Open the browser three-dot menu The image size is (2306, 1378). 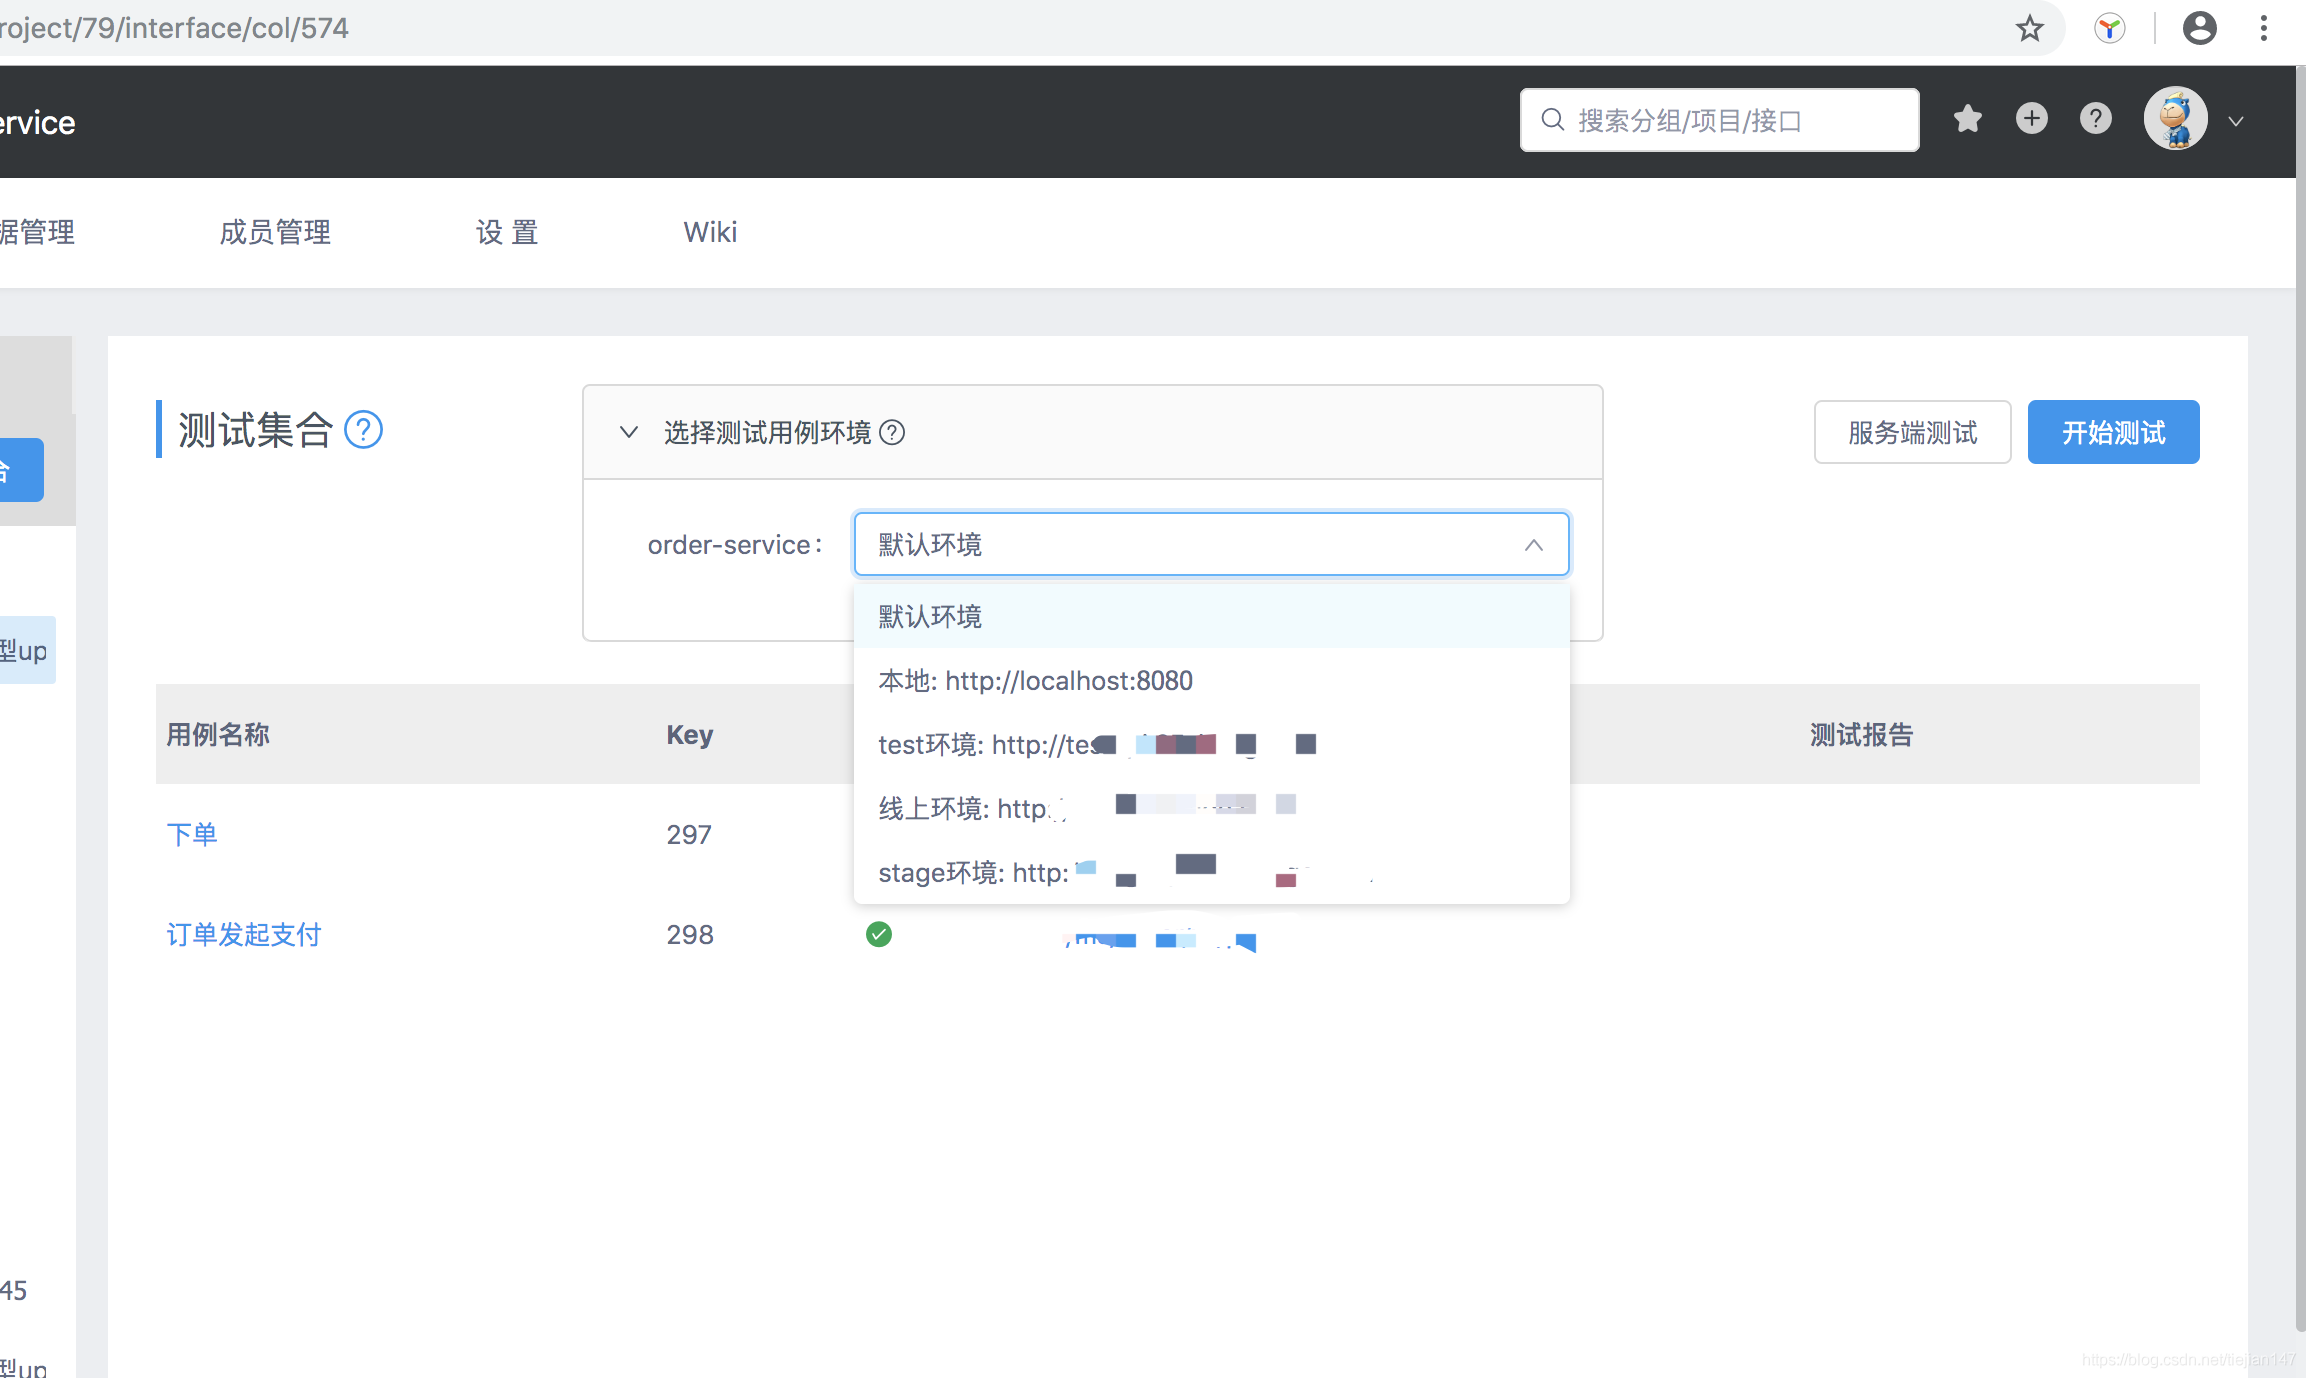coord(2263,28)
